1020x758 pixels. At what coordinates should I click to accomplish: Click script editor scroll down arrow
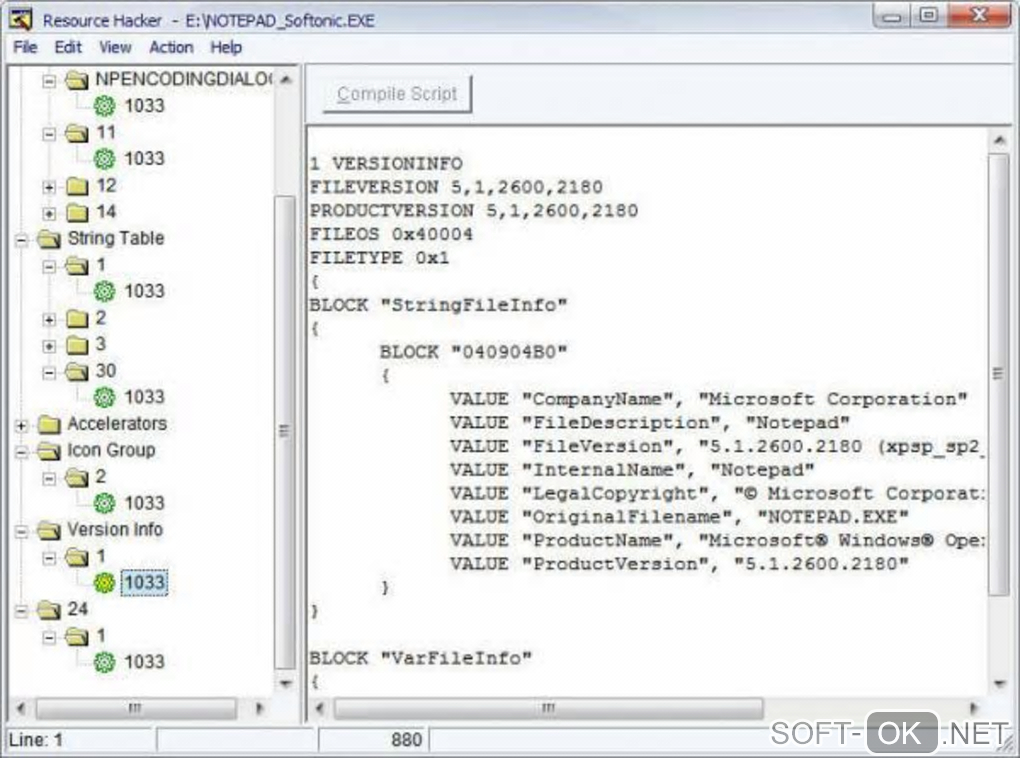[x=999, y=684]
